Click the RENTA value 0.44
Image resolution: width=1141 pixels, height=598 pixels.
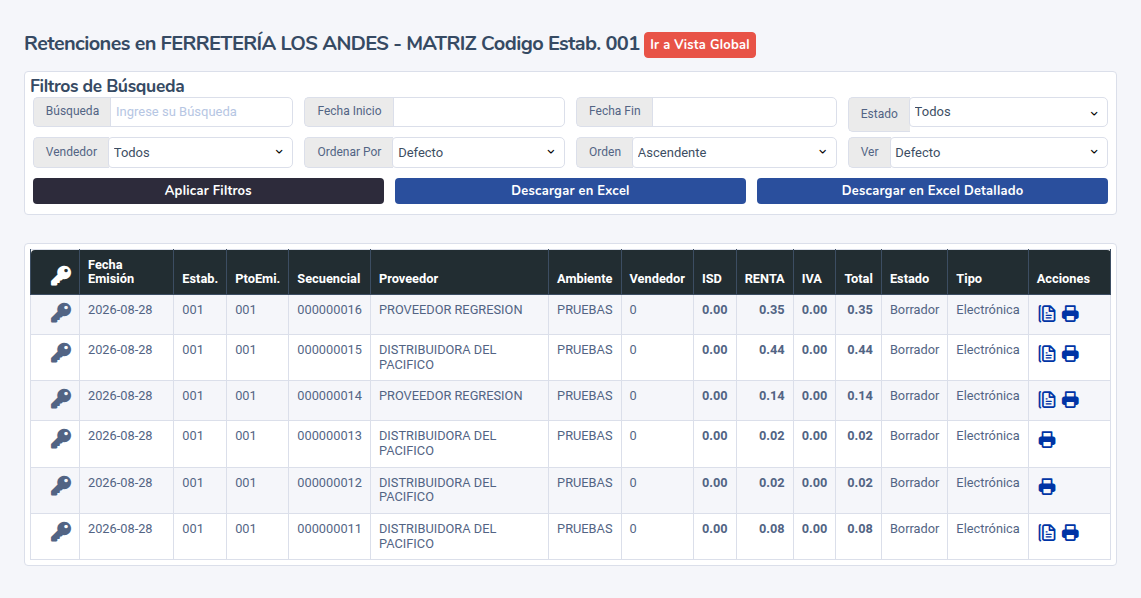coord(771,350)
